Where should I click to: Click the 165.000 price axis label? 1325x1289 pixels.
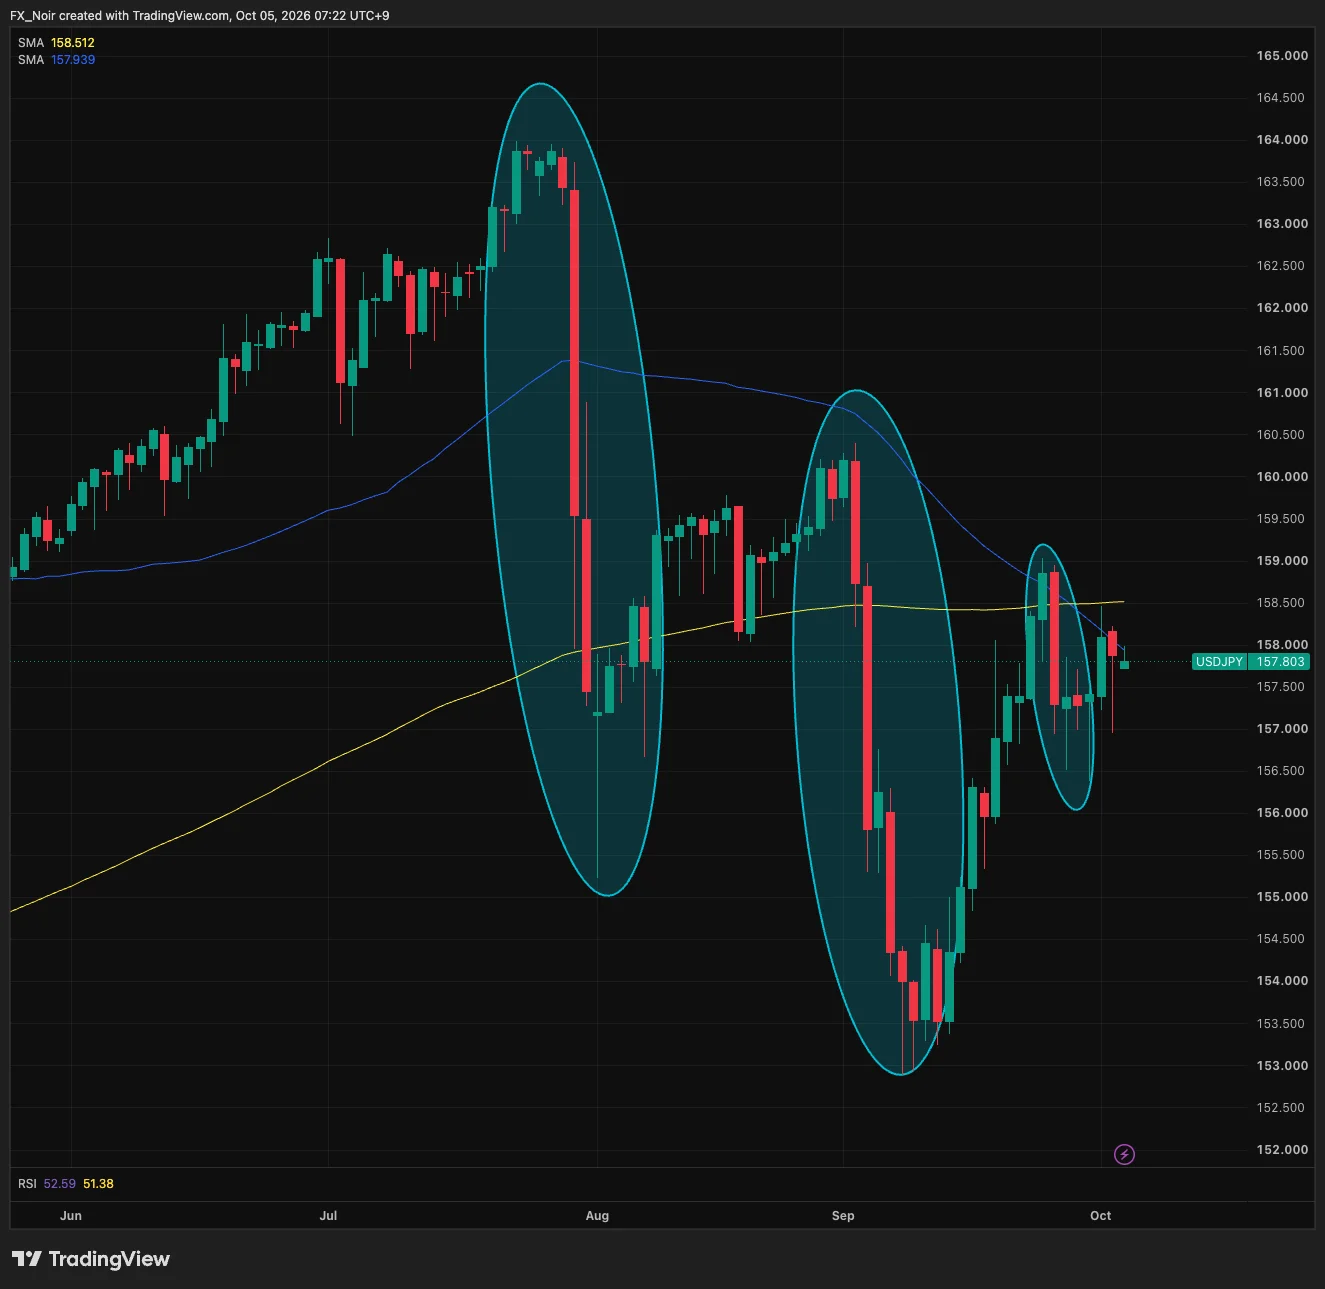pos(1282,56)
